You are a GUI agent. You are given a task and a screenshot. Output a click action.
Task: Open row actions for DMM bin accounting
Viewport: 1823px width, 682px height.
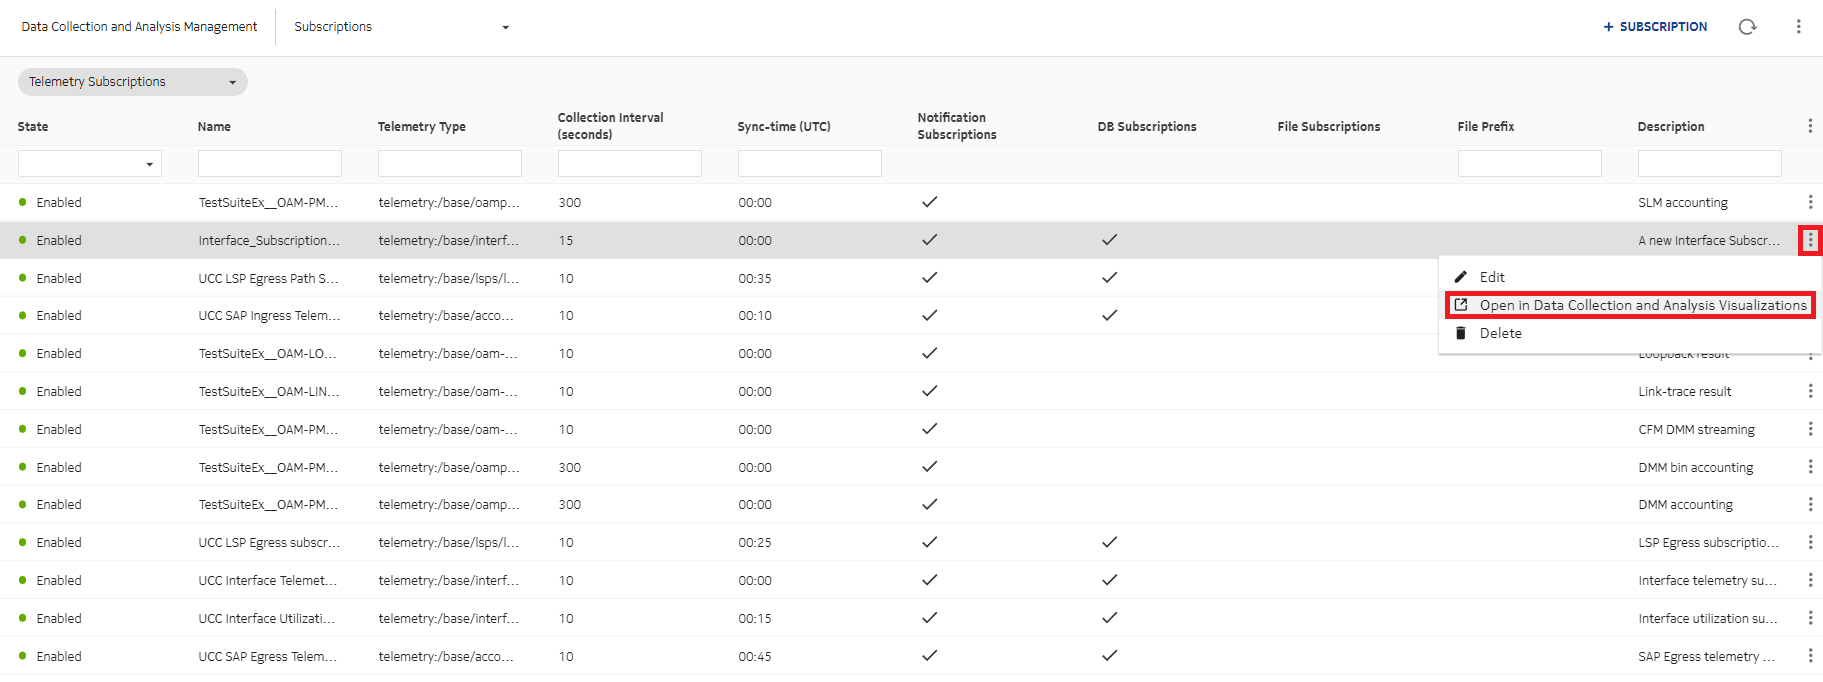tap(1809, 467)
